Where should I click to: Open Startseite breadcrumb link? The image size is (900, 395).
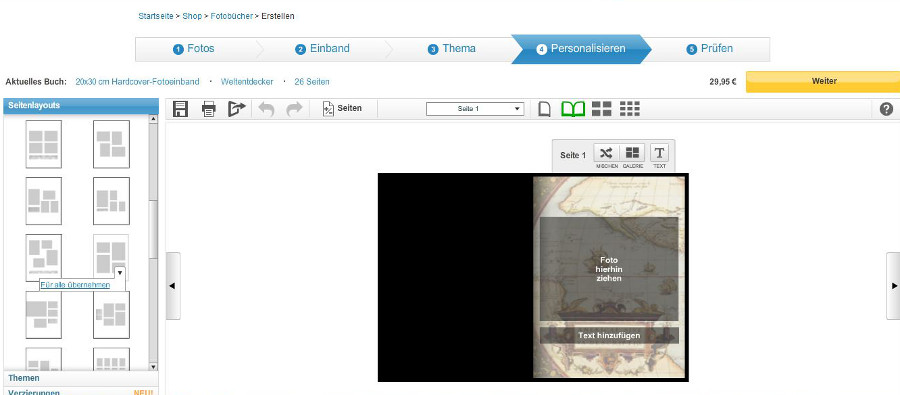(156, 16)
